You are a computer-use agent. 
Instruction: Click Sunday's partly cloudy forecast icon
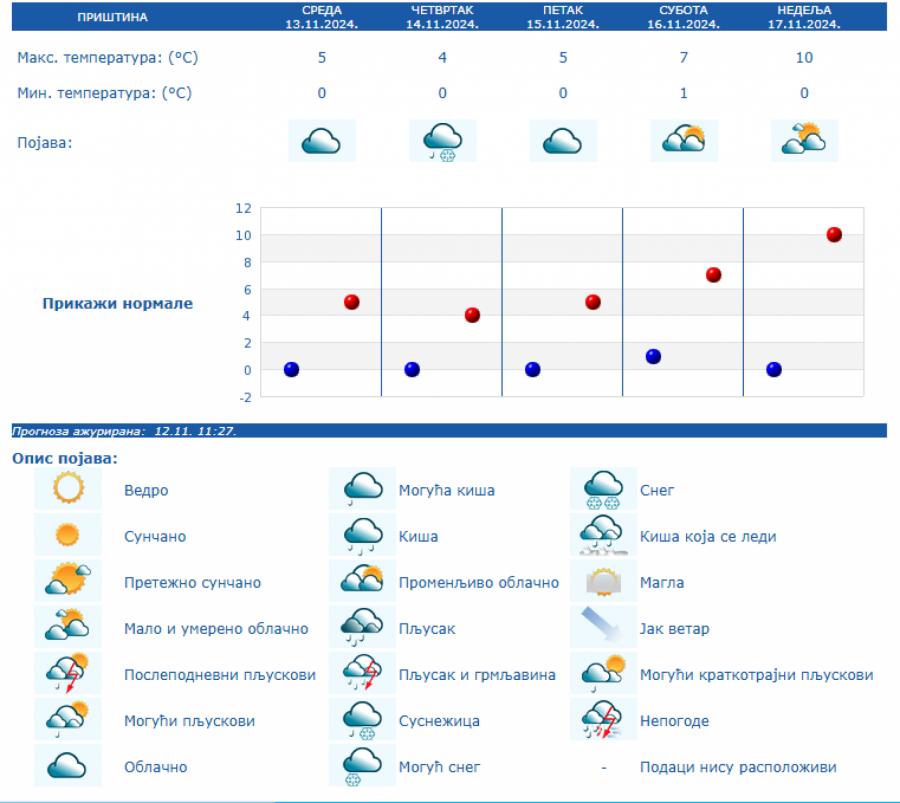804,141
